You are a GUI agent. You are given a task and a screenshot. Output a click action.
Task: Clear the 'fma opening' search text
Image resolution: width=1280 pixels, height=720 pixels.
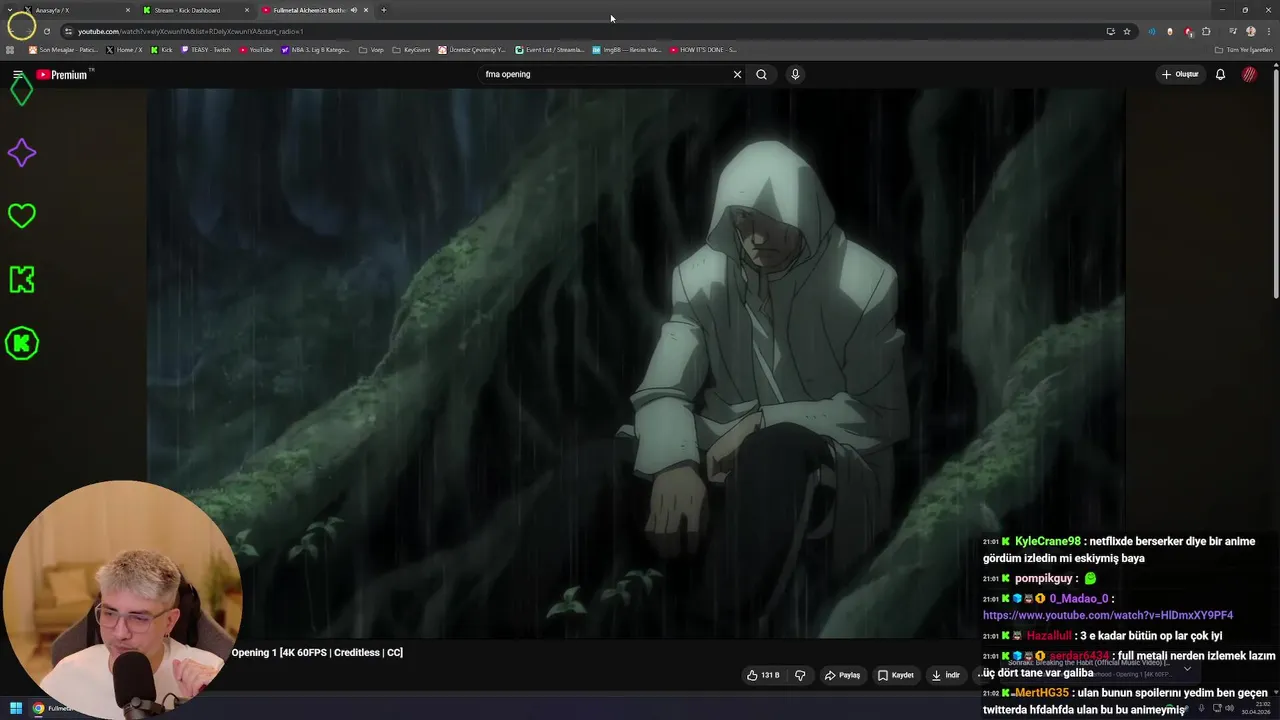pos(737,74)
